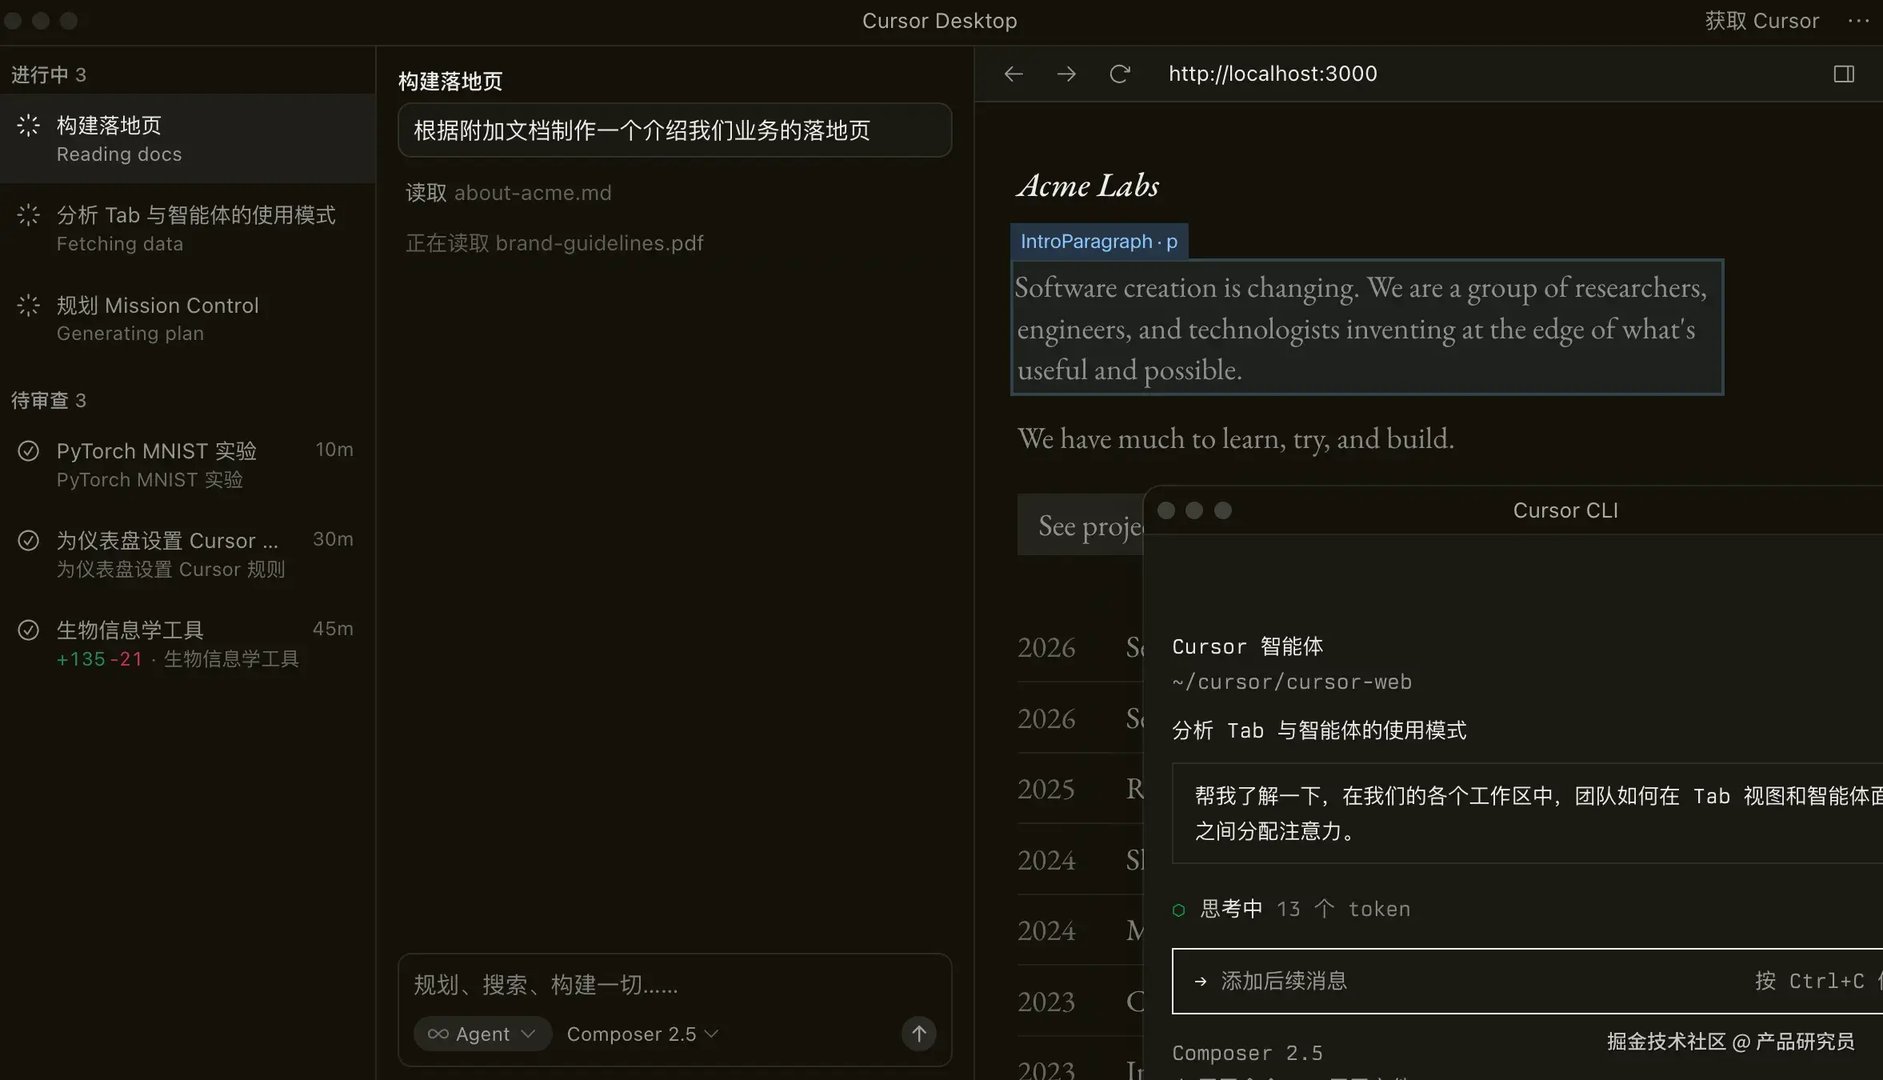Click the send arrow button in prompt box
Viewport: 1883px width, 1080px height.
click(x=918, y=1034)
